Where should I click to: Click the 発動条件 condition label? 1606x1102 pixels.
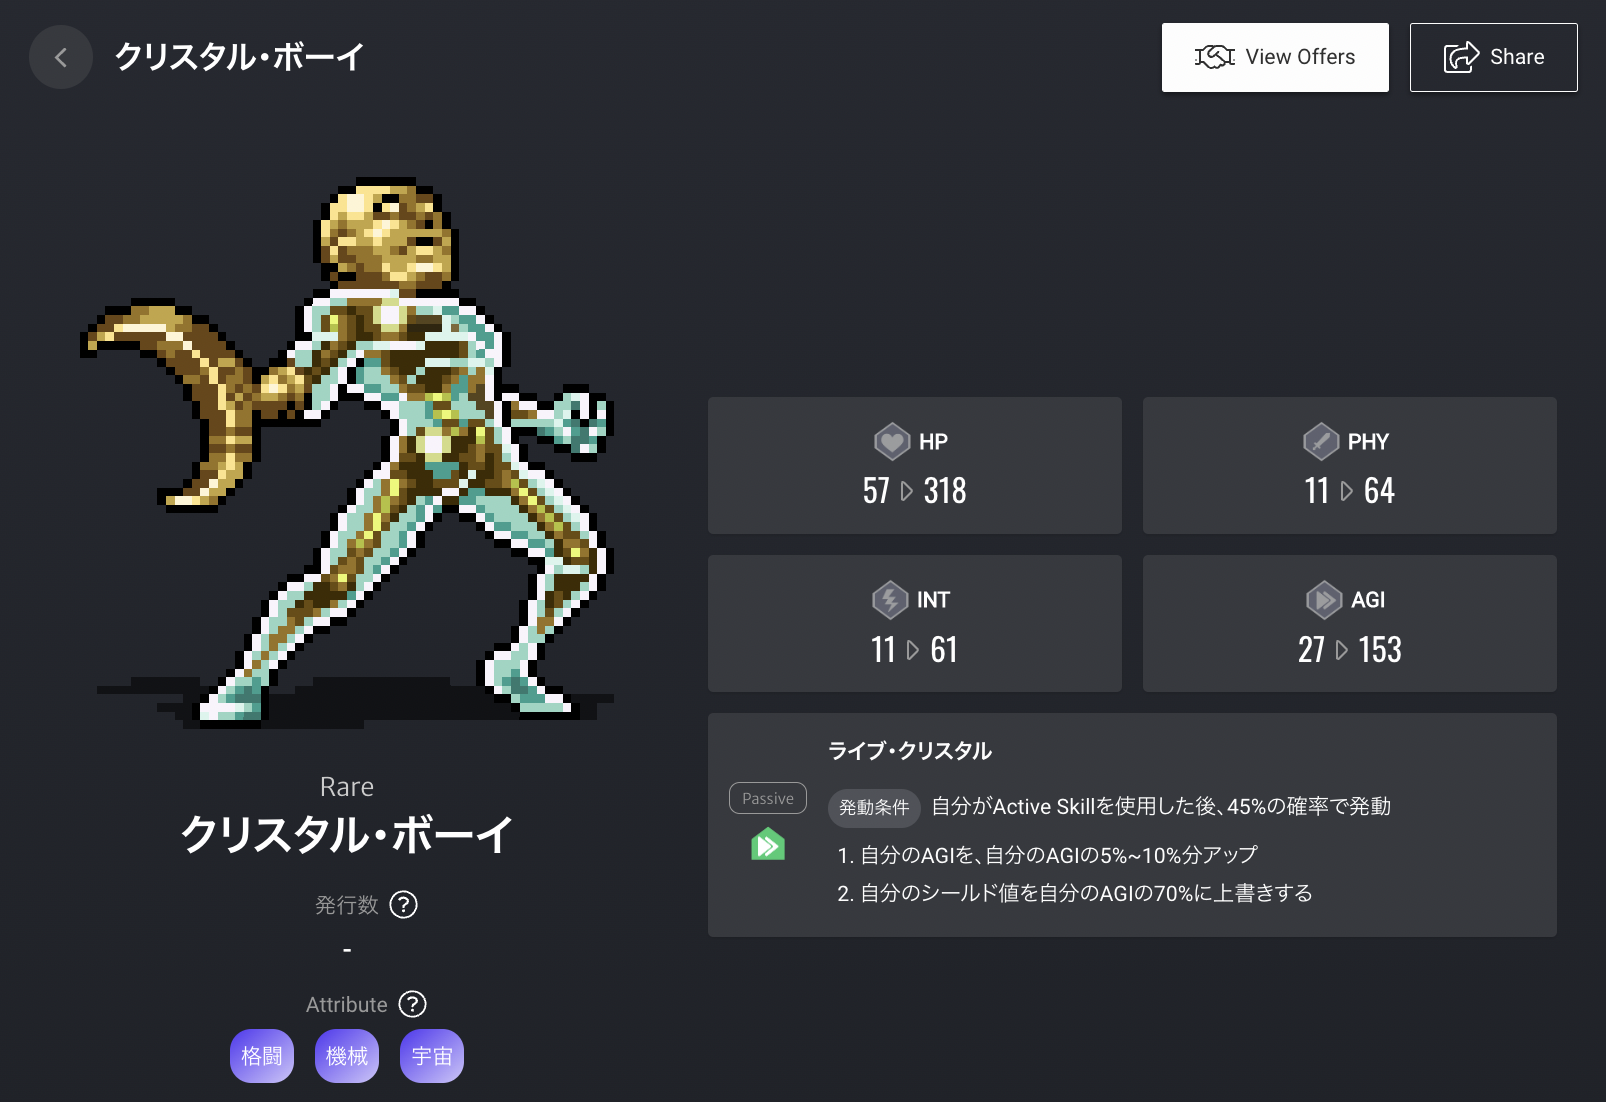874,807
